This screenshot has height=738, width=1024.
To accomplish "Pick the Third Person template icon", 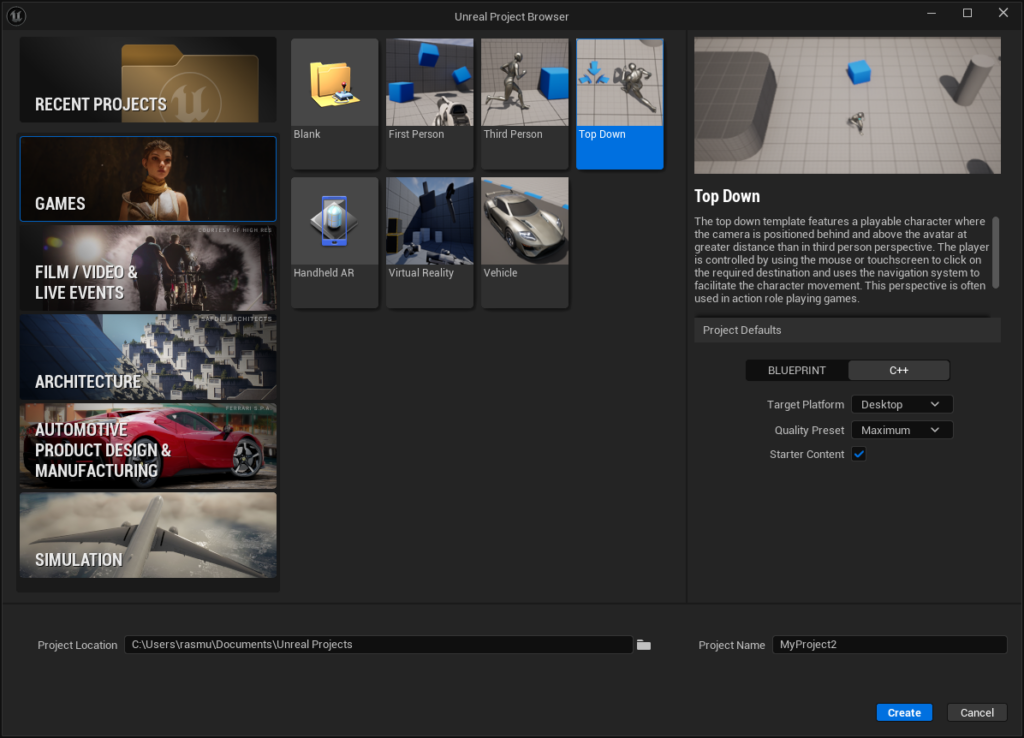I will click(x=525, y=83).
